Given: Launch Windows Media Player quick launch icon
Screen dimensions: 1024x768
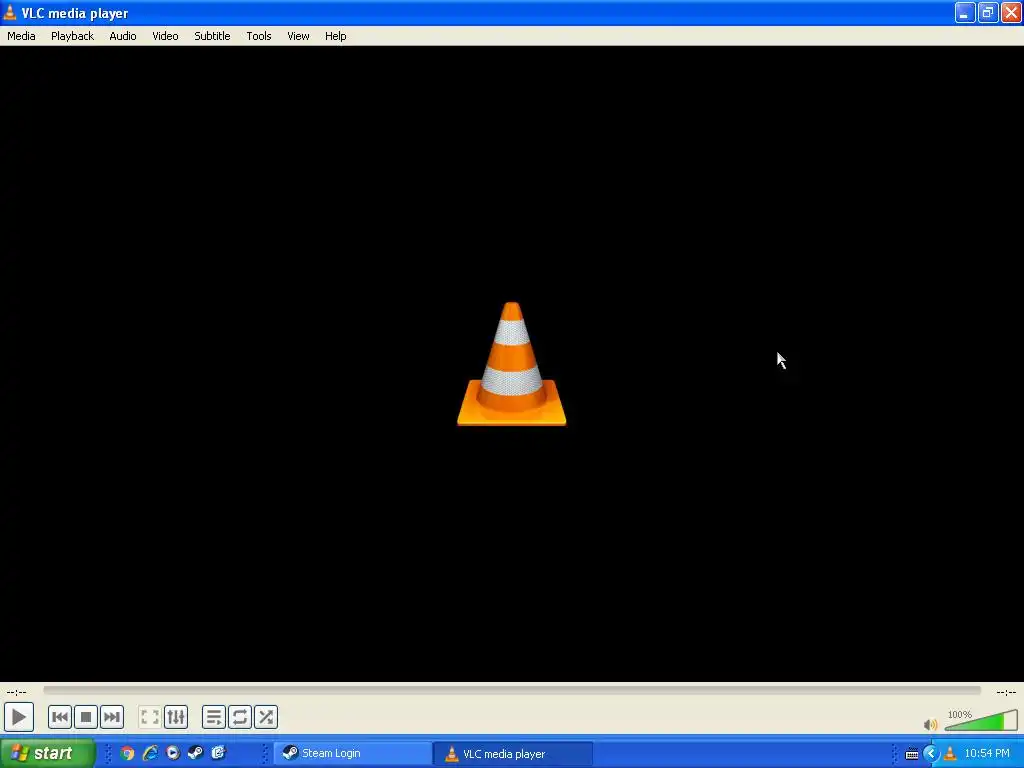Looking at the screenshot, I should 172,754.
